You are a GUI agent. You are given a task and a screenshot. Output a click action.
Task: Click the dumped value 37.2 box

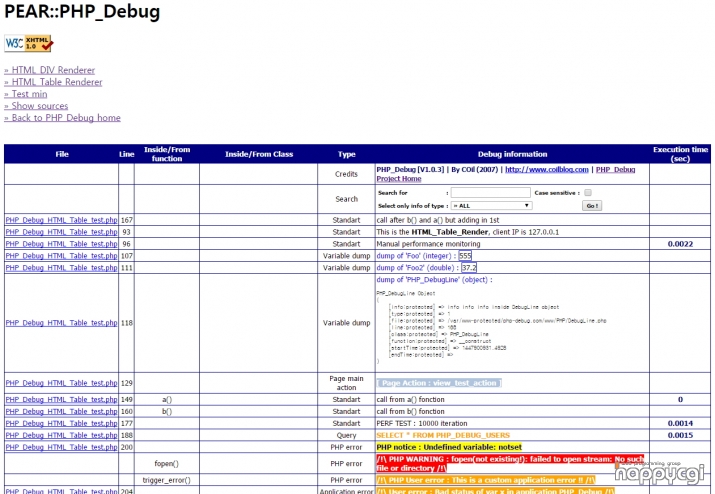click(469, 267)
